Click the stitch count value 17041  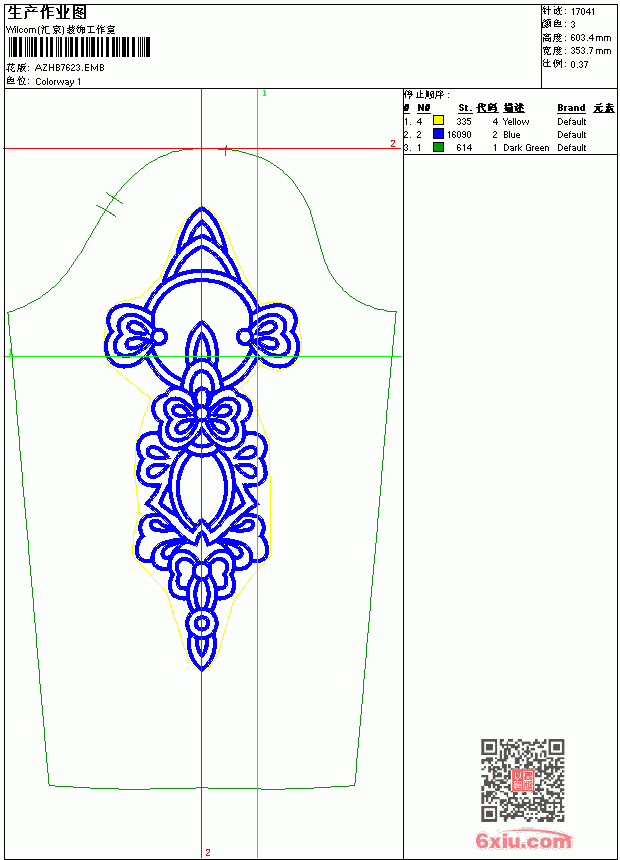(x=583, y=12)
